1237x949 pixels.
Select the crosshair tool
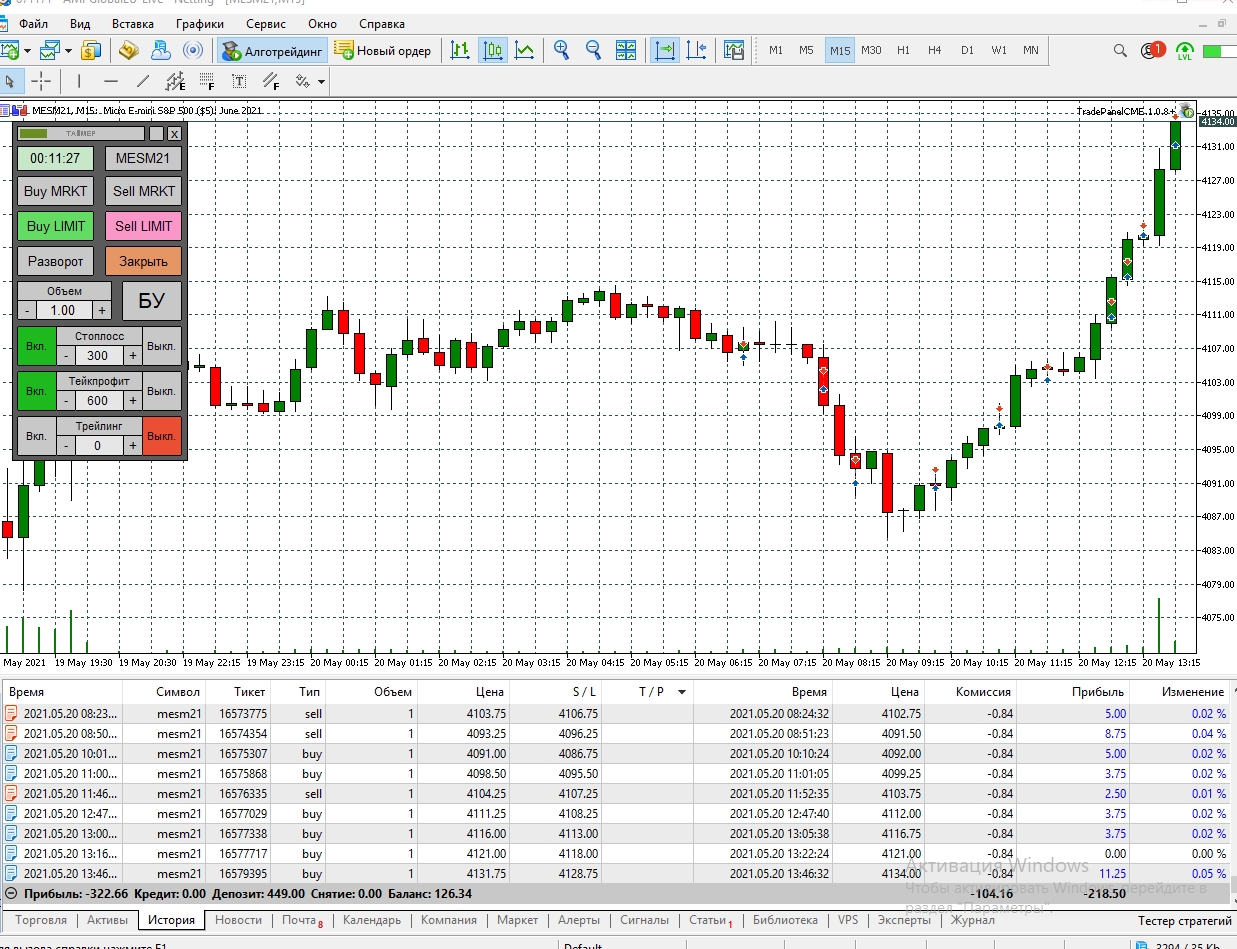click(41, 82)
